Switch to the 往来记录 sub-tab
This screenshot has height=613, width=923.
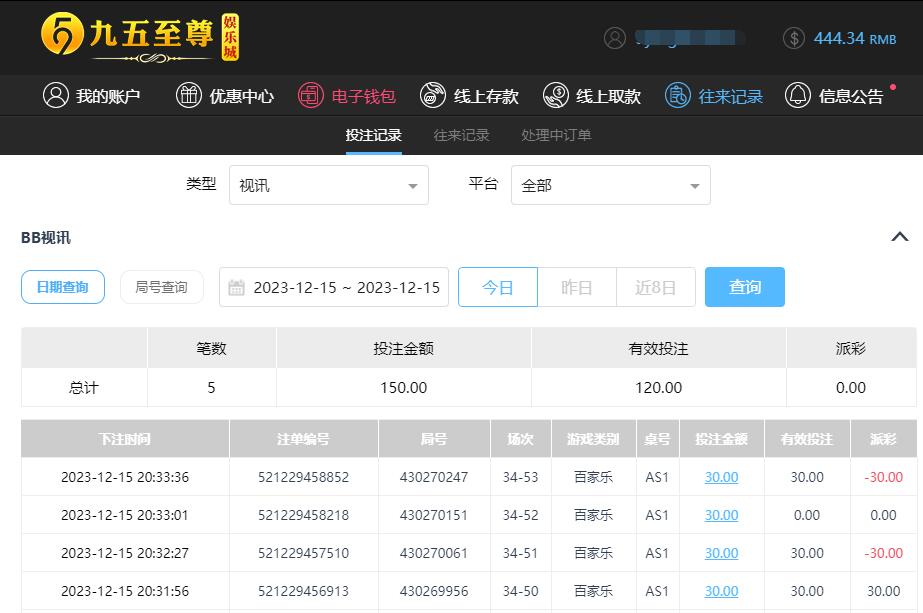461,135
